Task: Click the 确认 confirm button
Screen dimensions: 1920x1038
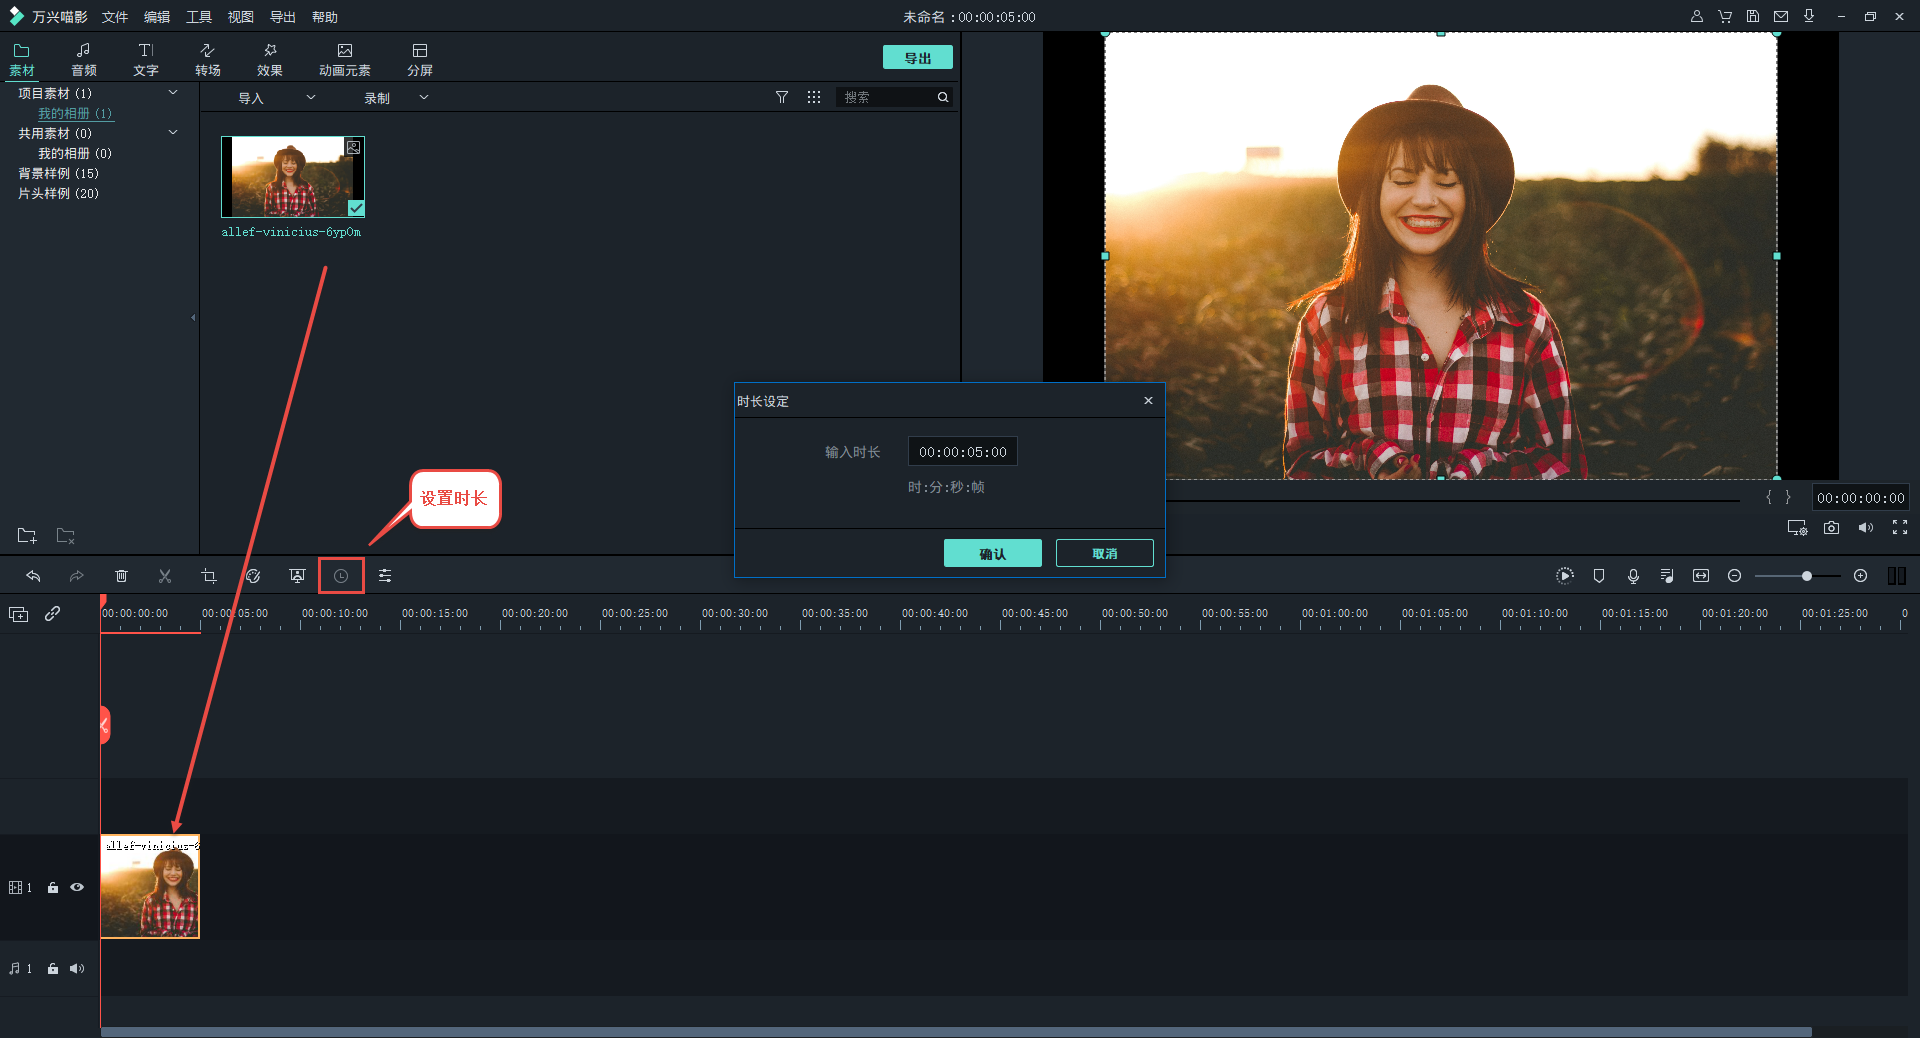Action: click(x=992, y=553)
